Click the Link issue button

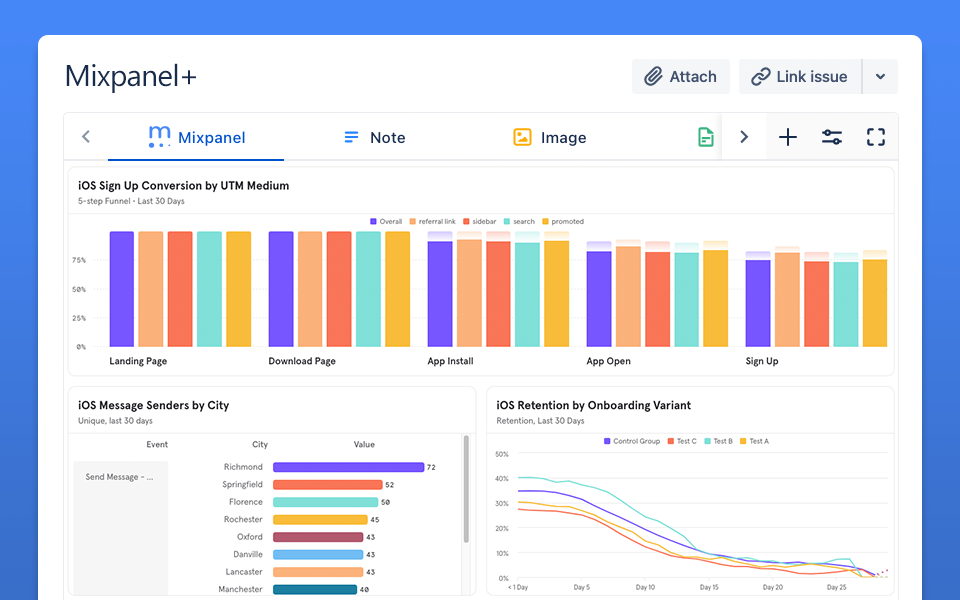799,77
